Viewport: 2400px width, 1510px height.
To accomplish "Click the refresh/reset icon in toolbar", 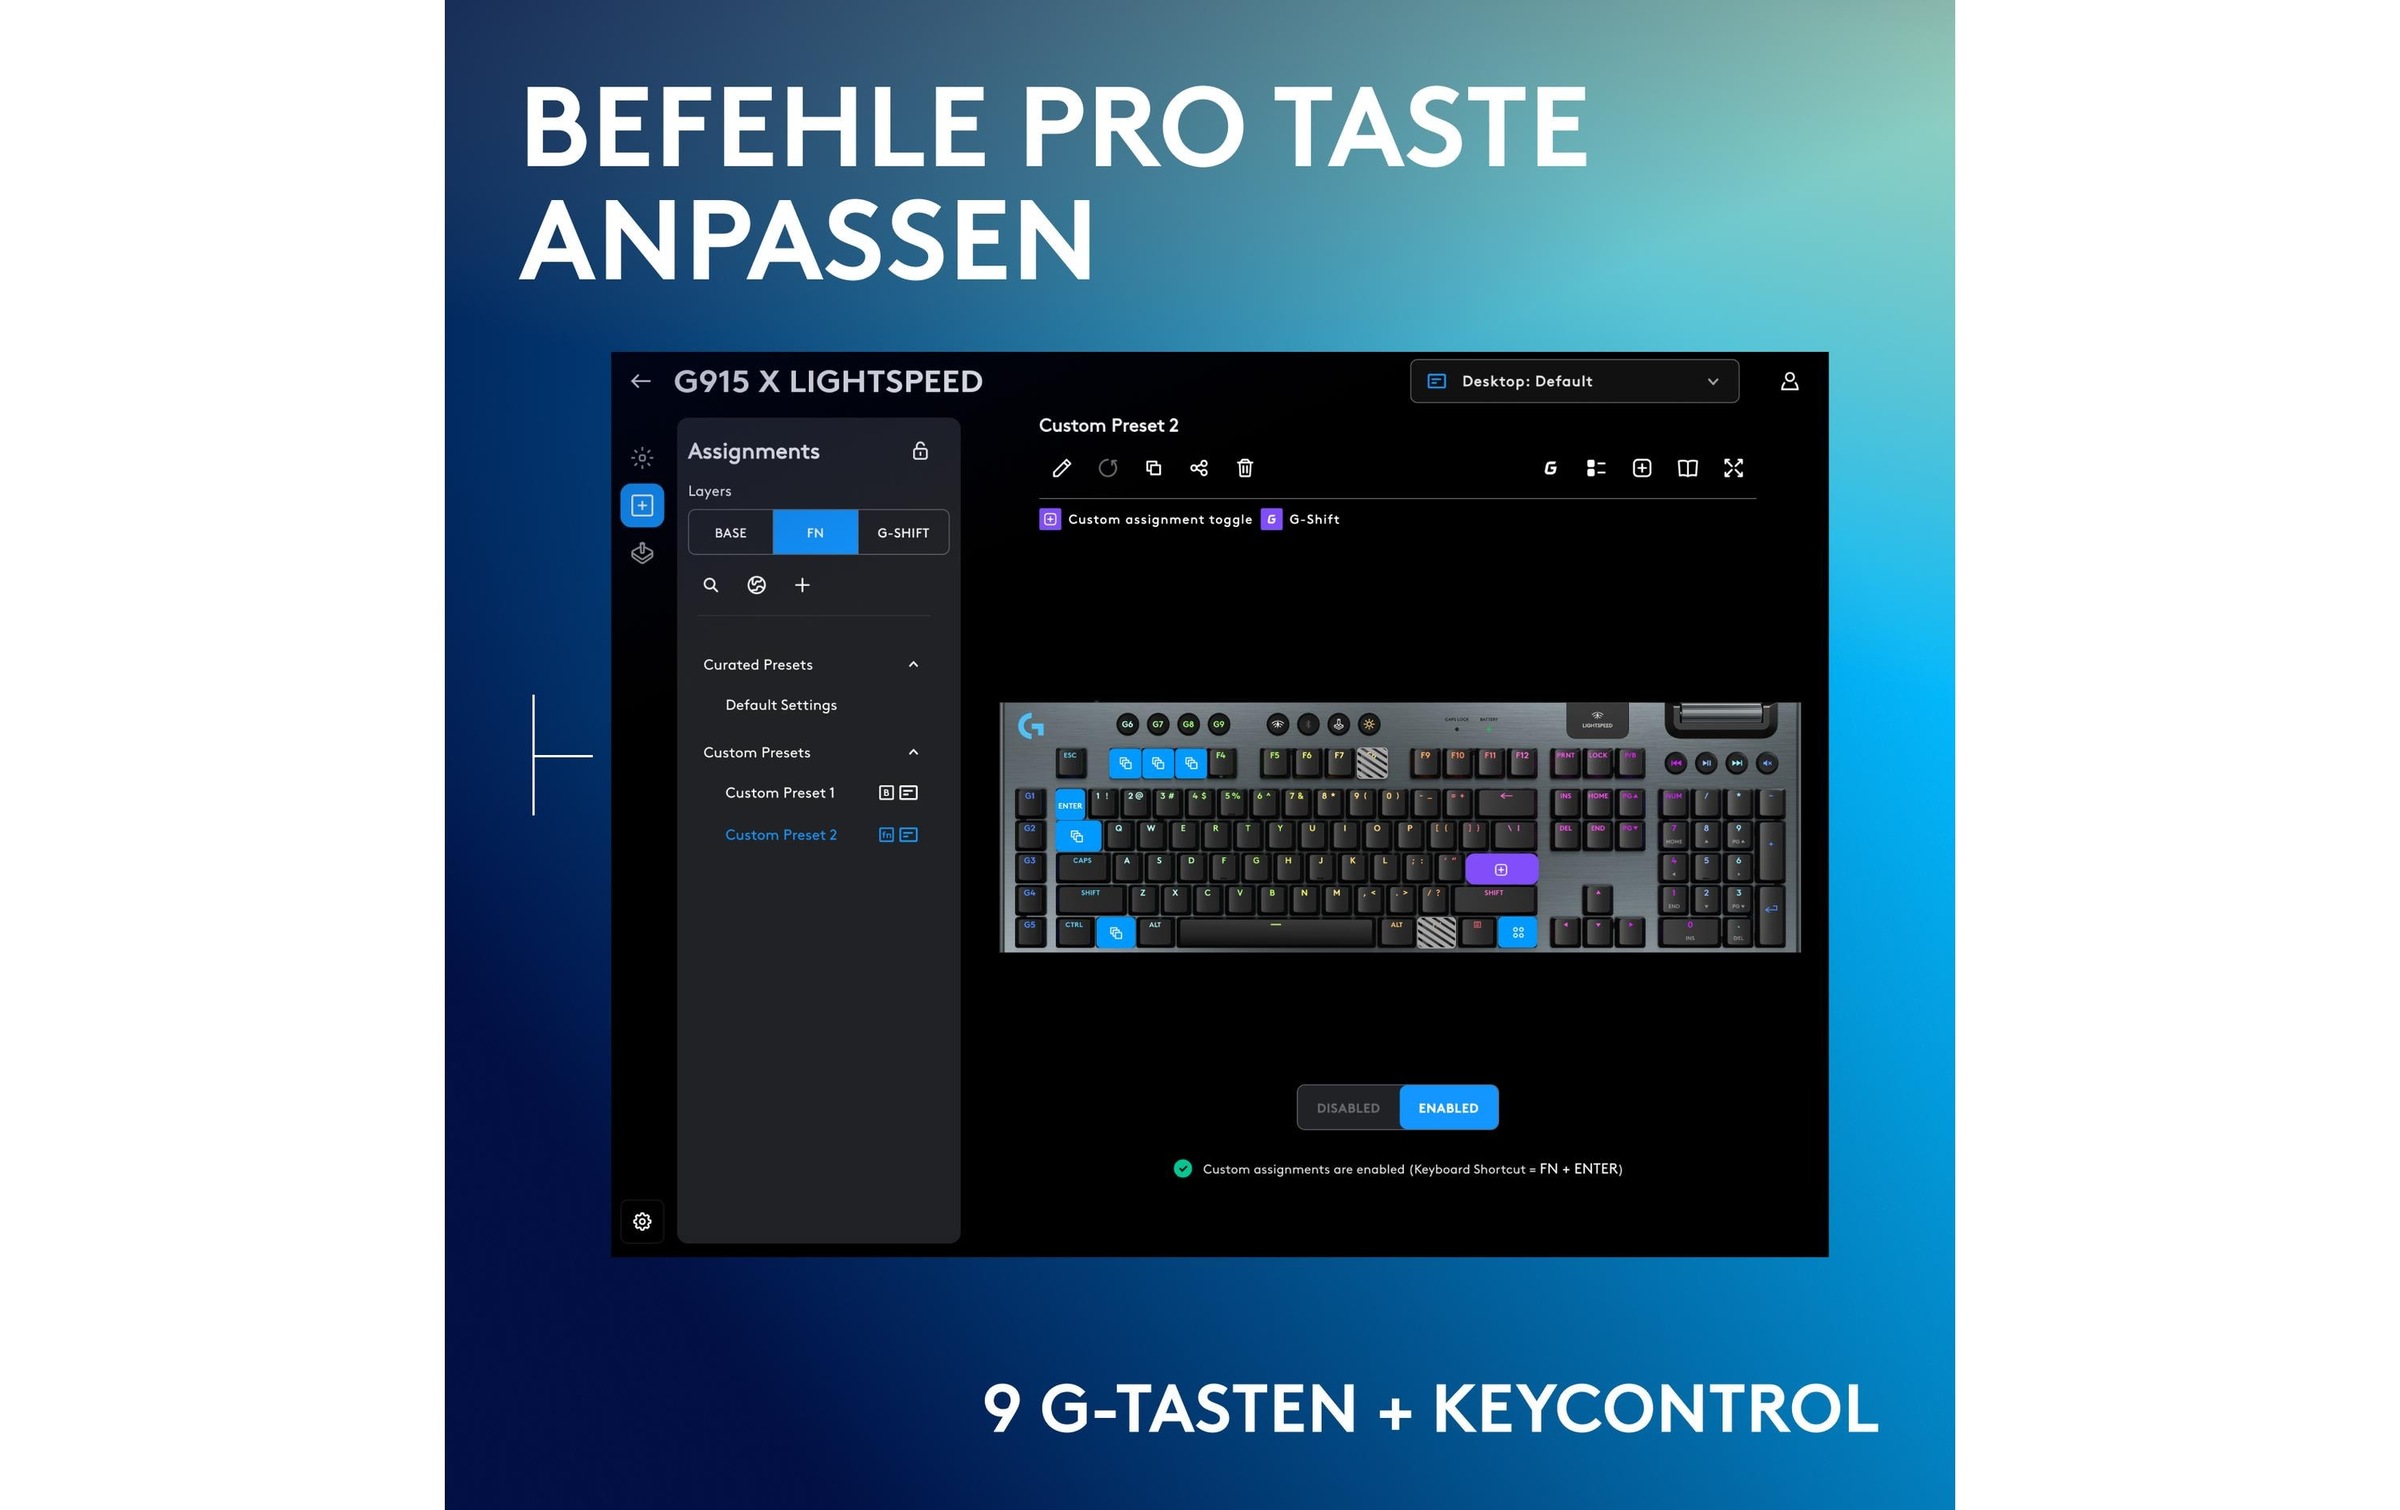I will click(x=1108, y=468).
